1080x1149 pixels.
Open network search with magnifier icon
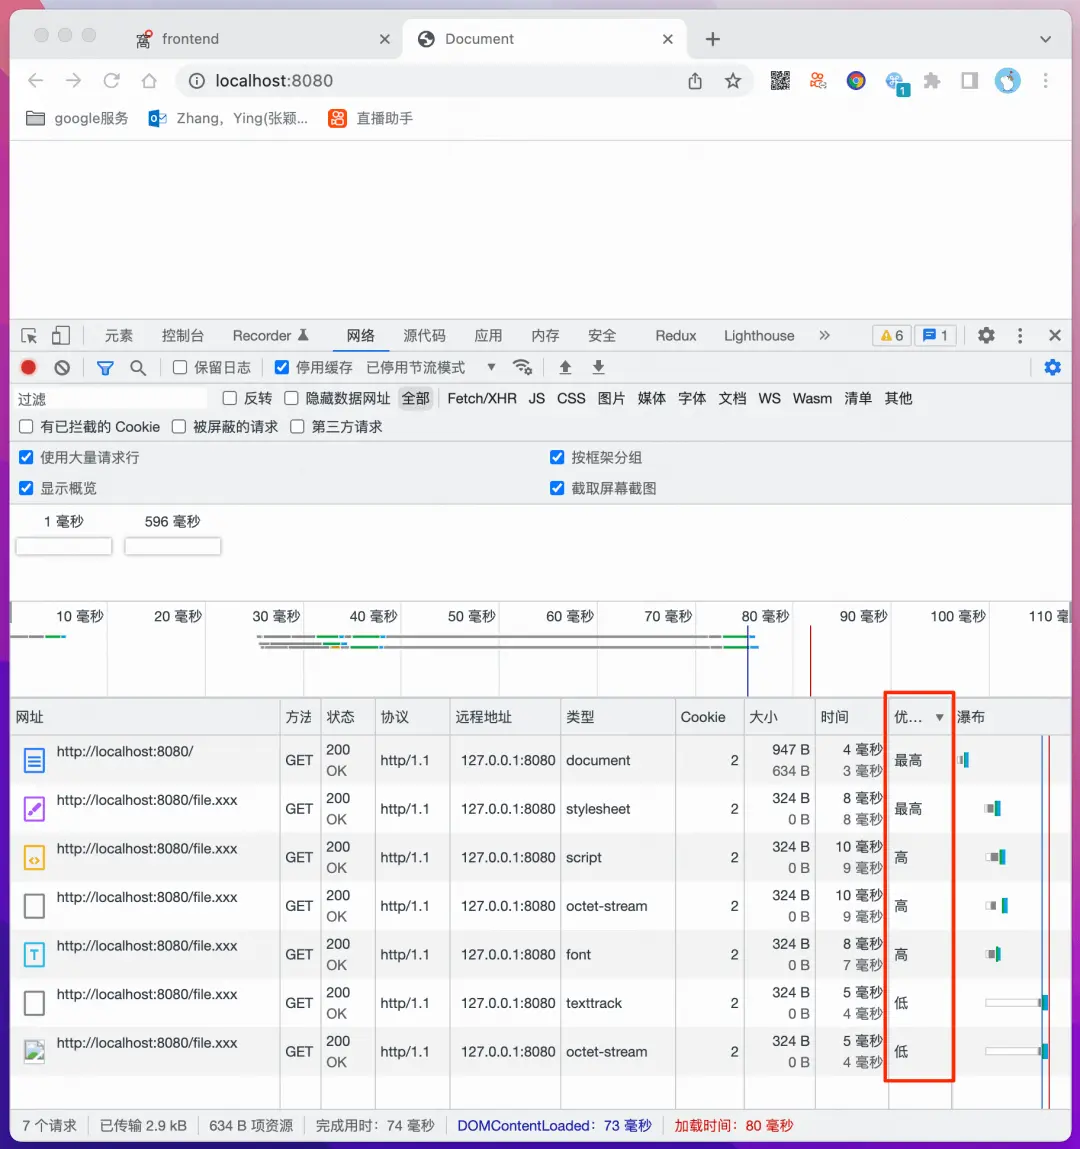point(138,368)
